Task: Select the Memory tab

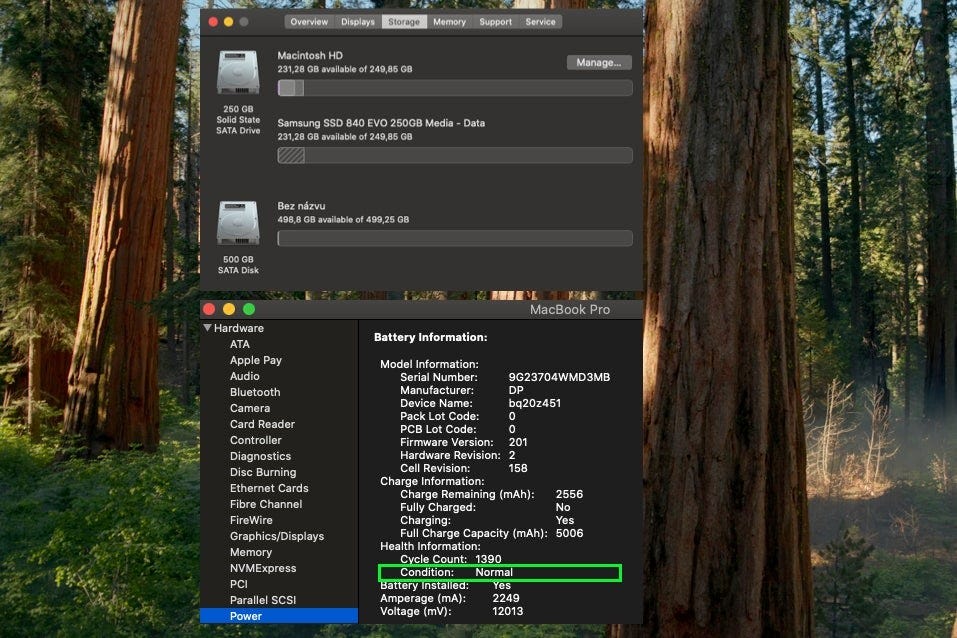Action: coord(449,21)
